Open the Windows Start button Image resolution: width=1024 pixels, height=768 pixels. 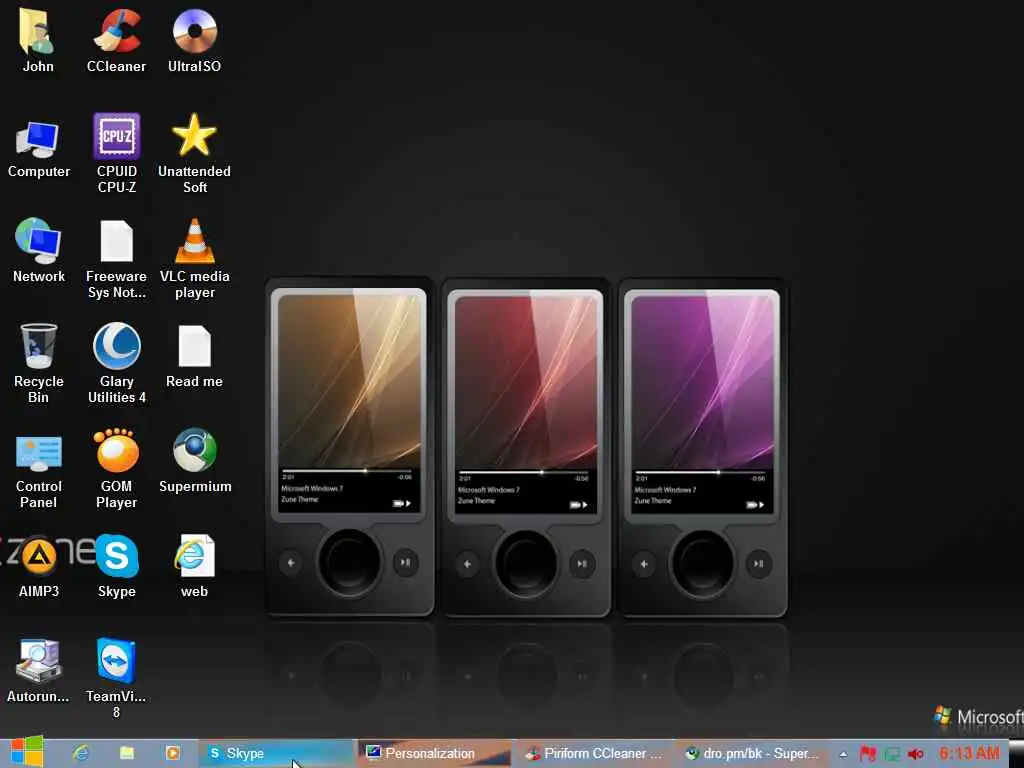(26, 752)
